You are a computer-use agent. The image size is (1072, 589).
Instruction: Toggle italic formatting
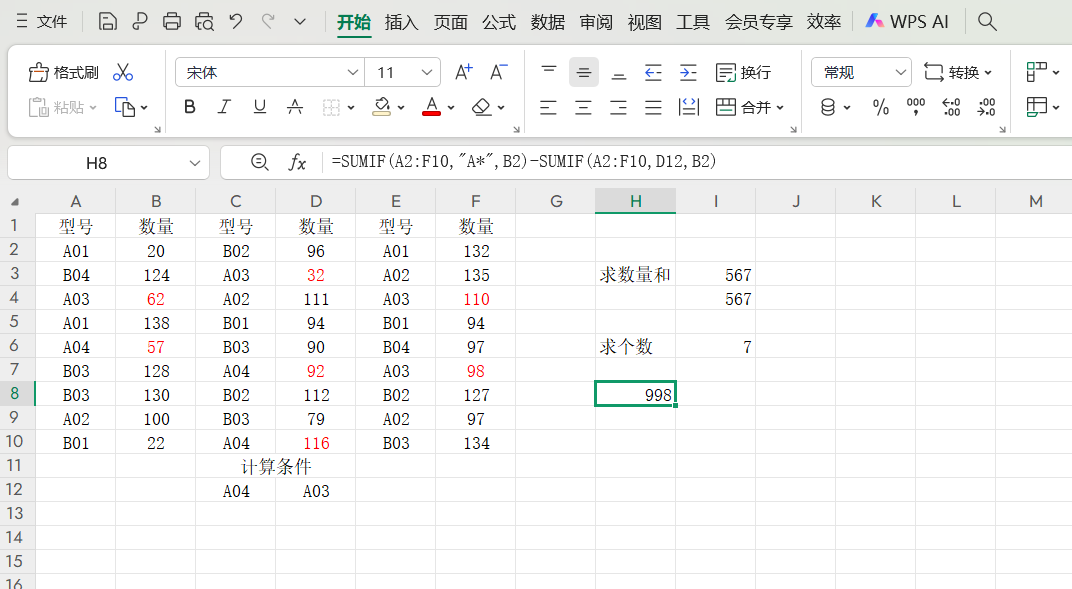pyautogui.click(x=224, y=107)
